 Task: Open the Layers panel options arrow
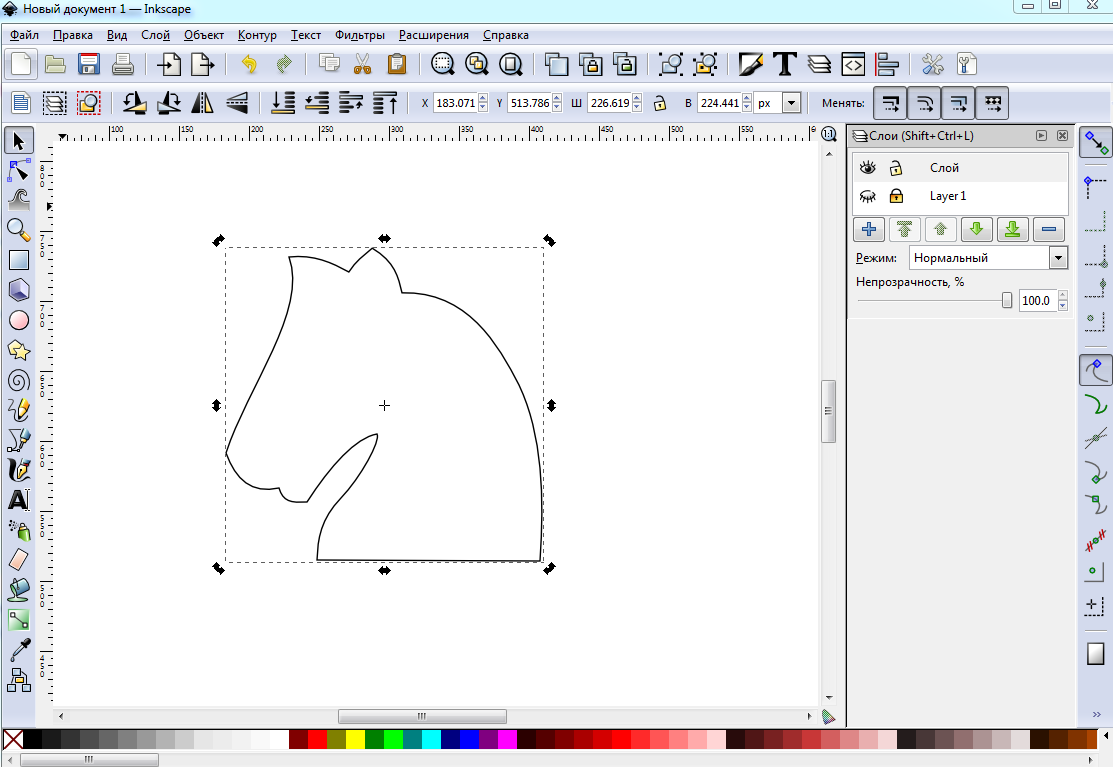(1041, 136)
